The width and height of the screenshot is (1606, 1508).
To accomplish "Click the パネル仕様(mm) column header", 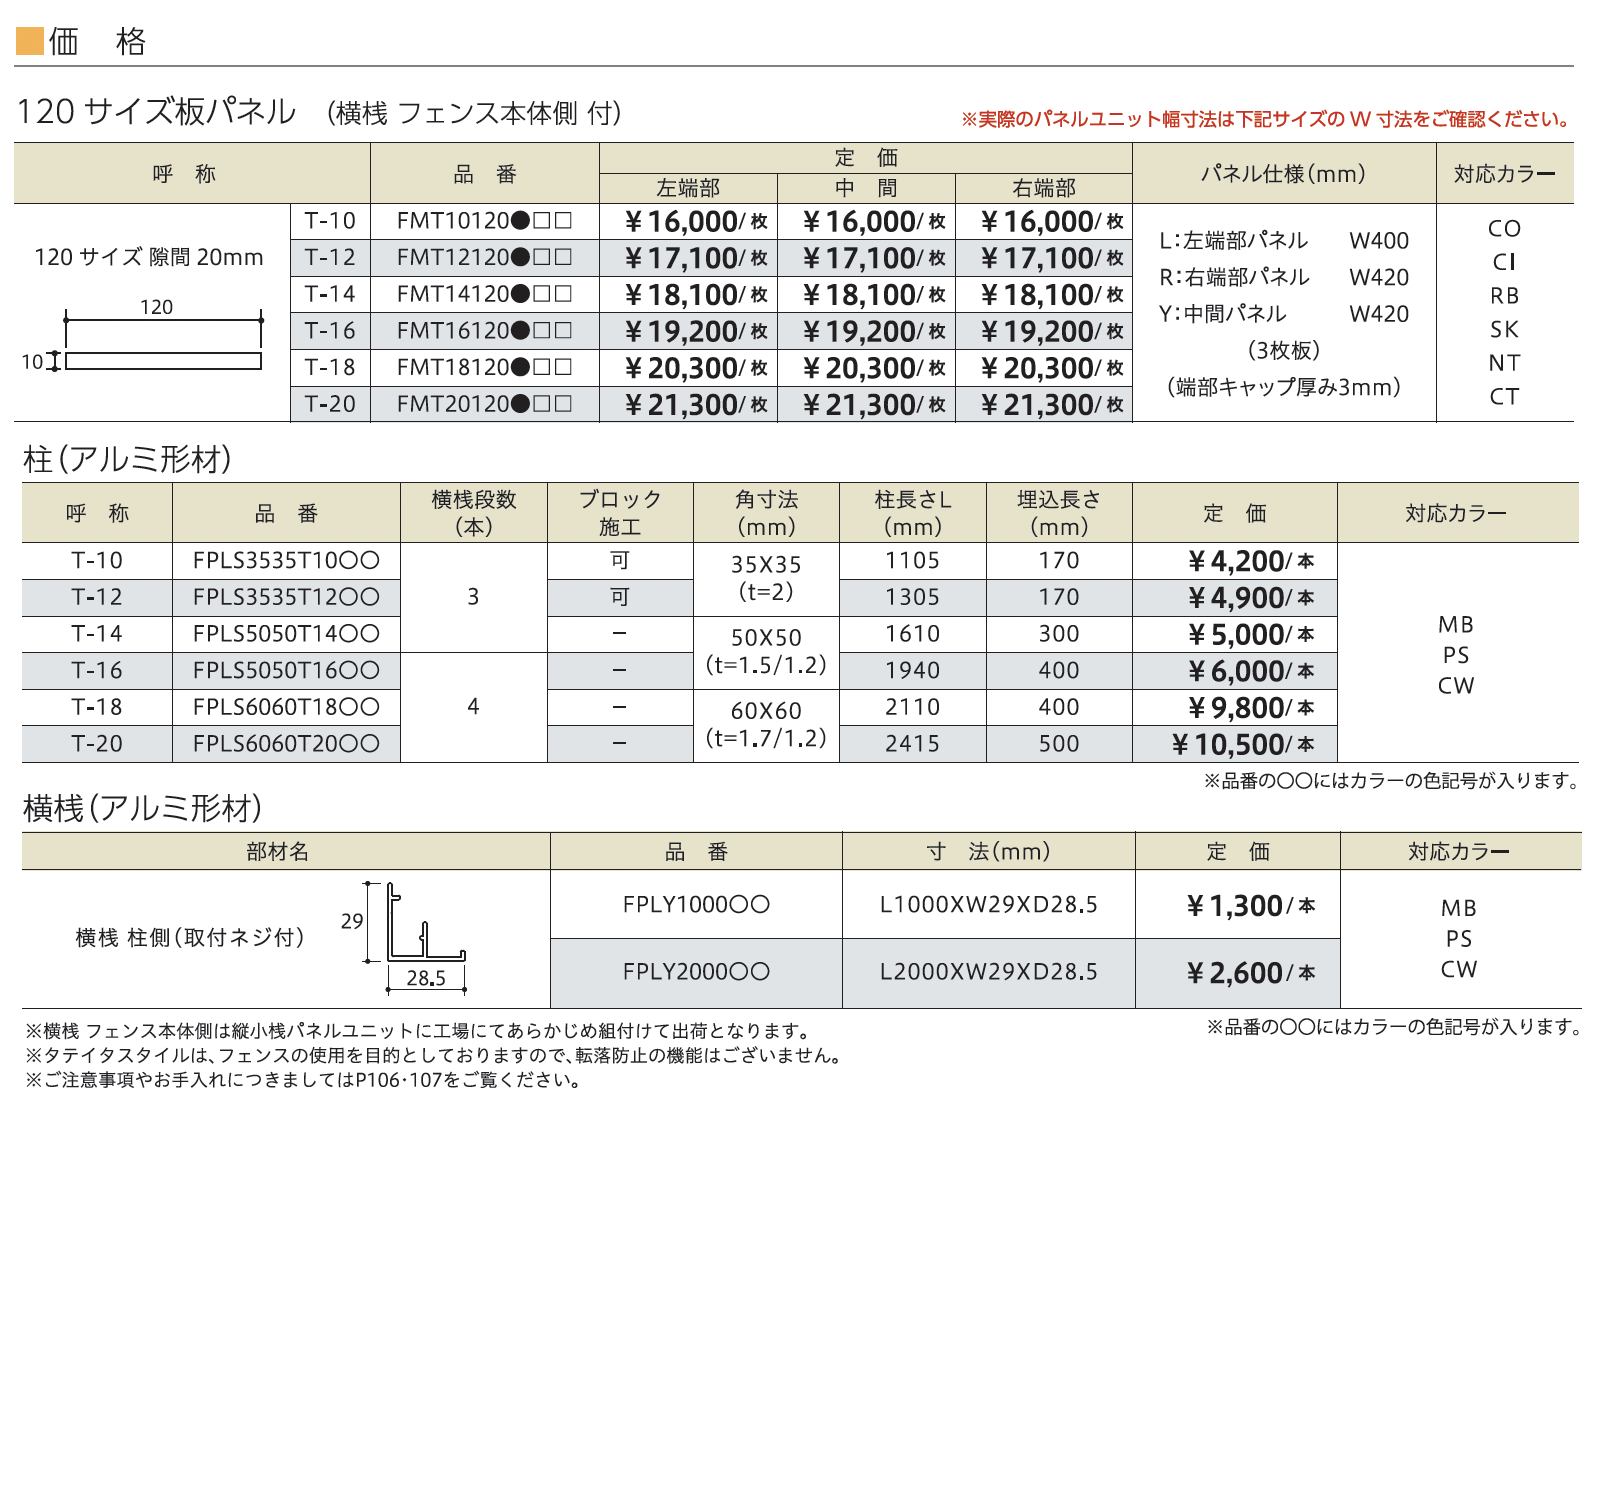I will (x=1284, y=174).
